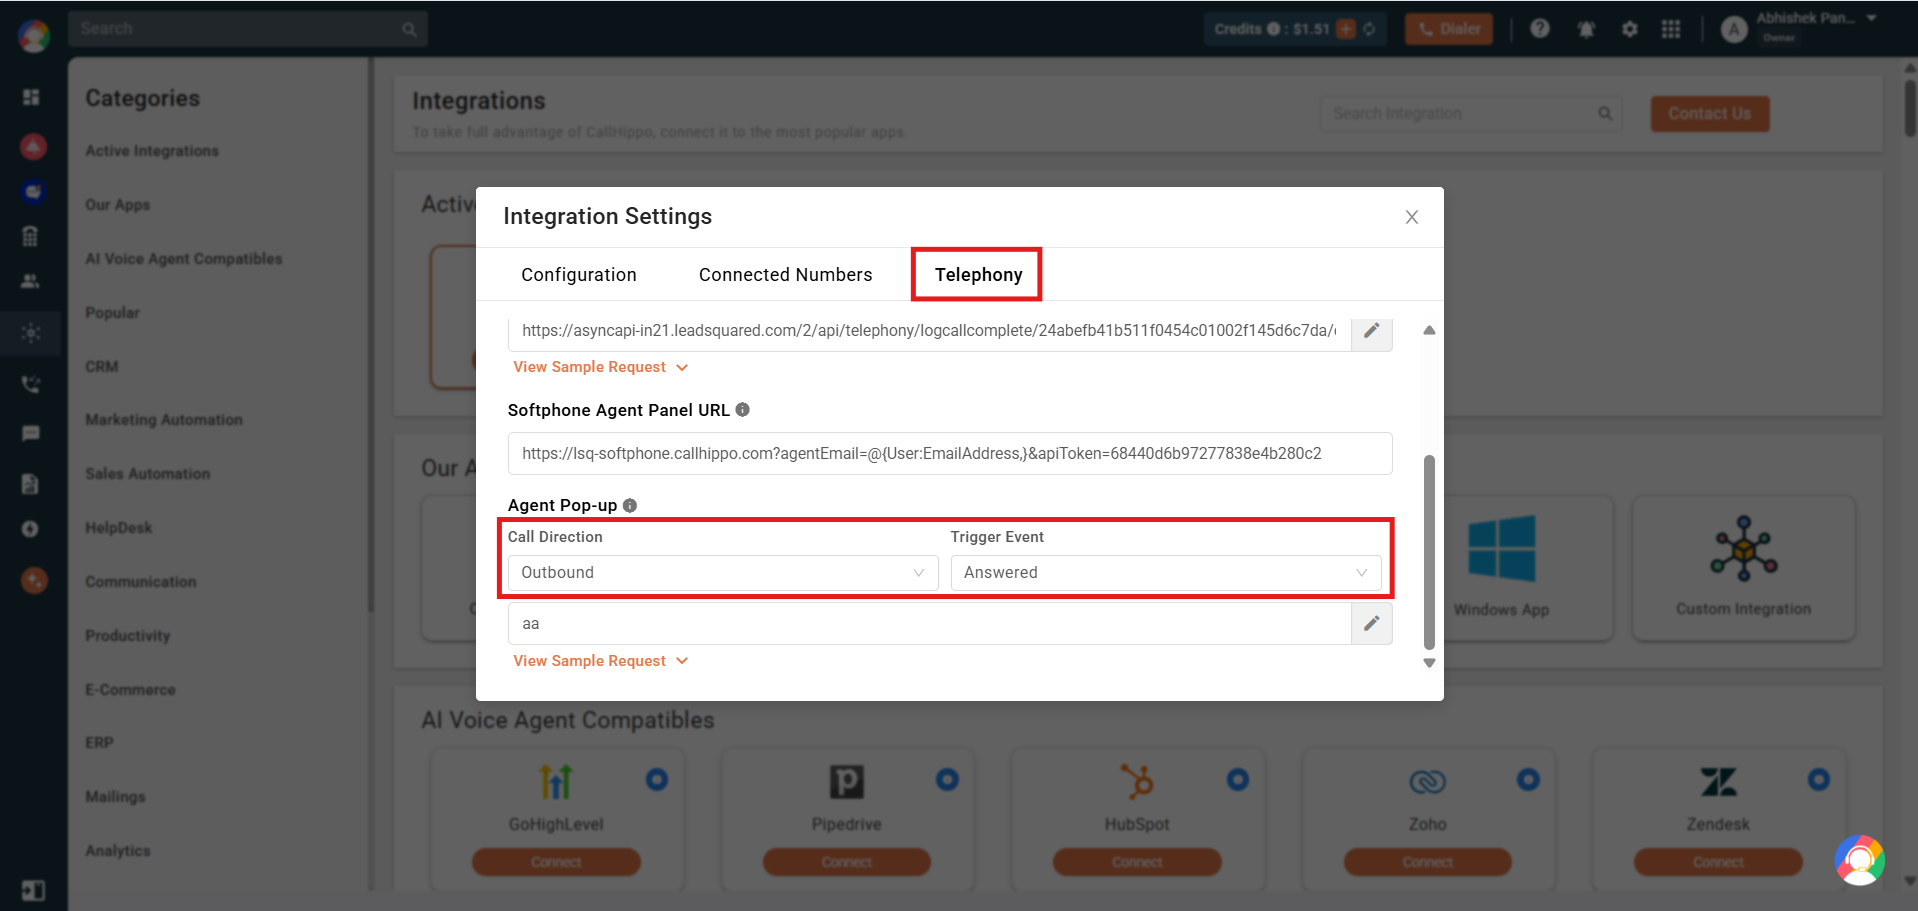This screenshot has height=911, width=1918.
Task: Open the Dashboard grid icon in the sidebar
Action: 31,97
